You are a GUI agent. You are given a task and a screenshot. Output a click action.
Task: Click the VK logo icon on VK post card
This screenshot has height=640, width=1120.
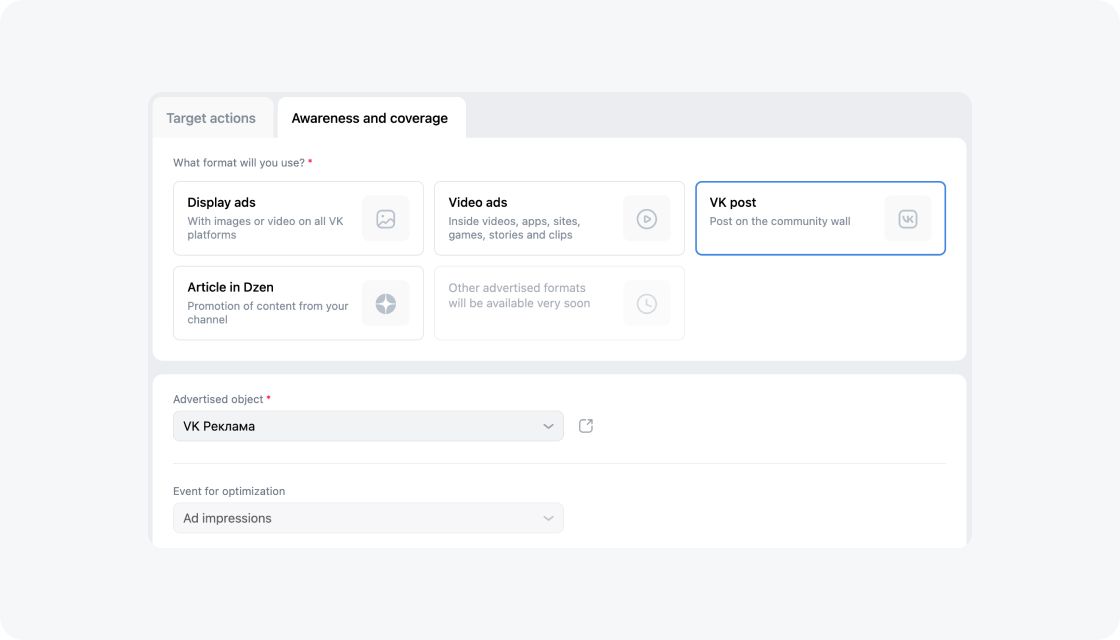pos(908,217)
